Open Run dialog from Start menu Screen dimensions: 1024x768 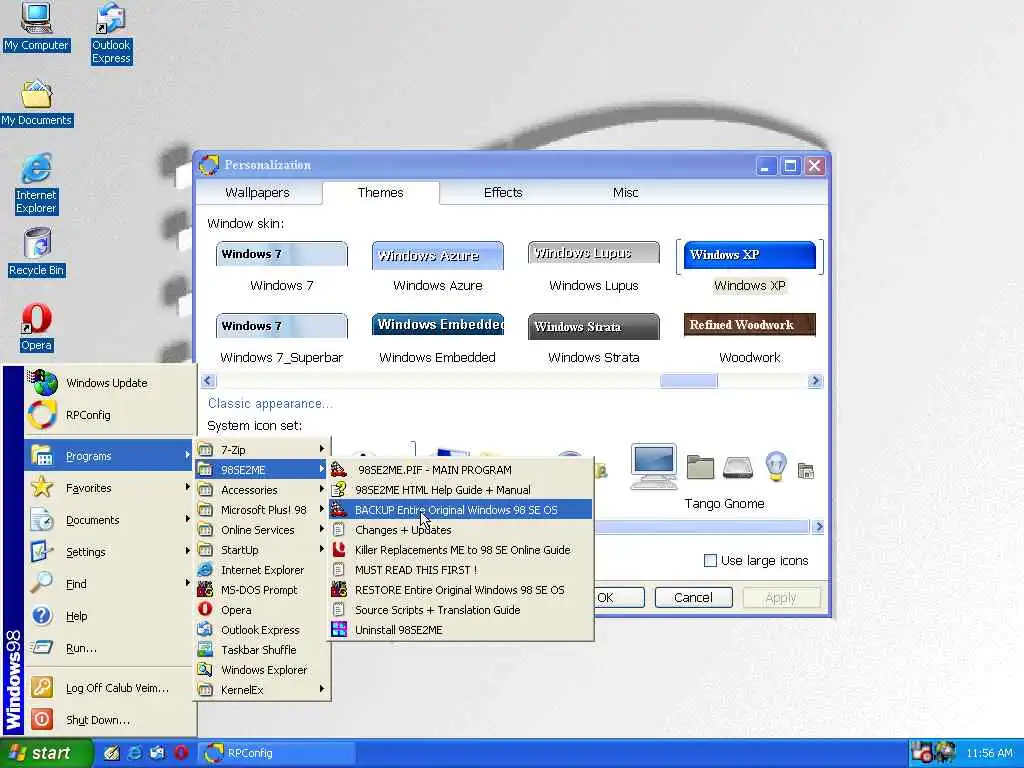click(x=110, y=648)
